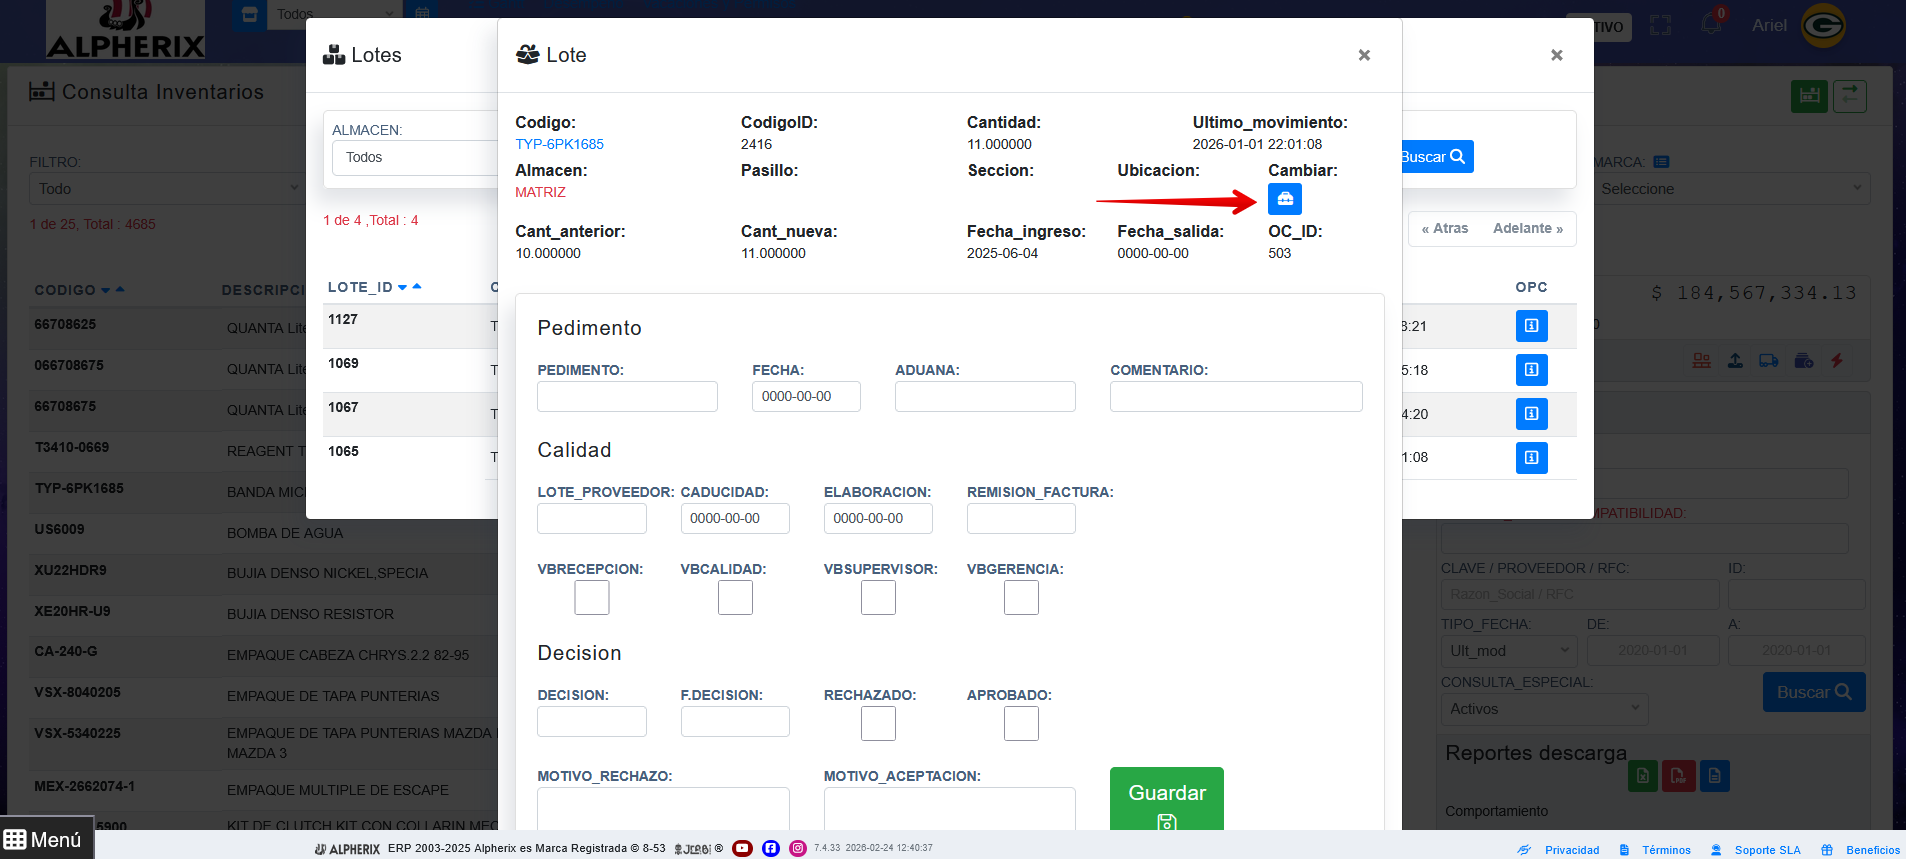Open the ALMACEN Todos dropdown

(x=415, y=158)
